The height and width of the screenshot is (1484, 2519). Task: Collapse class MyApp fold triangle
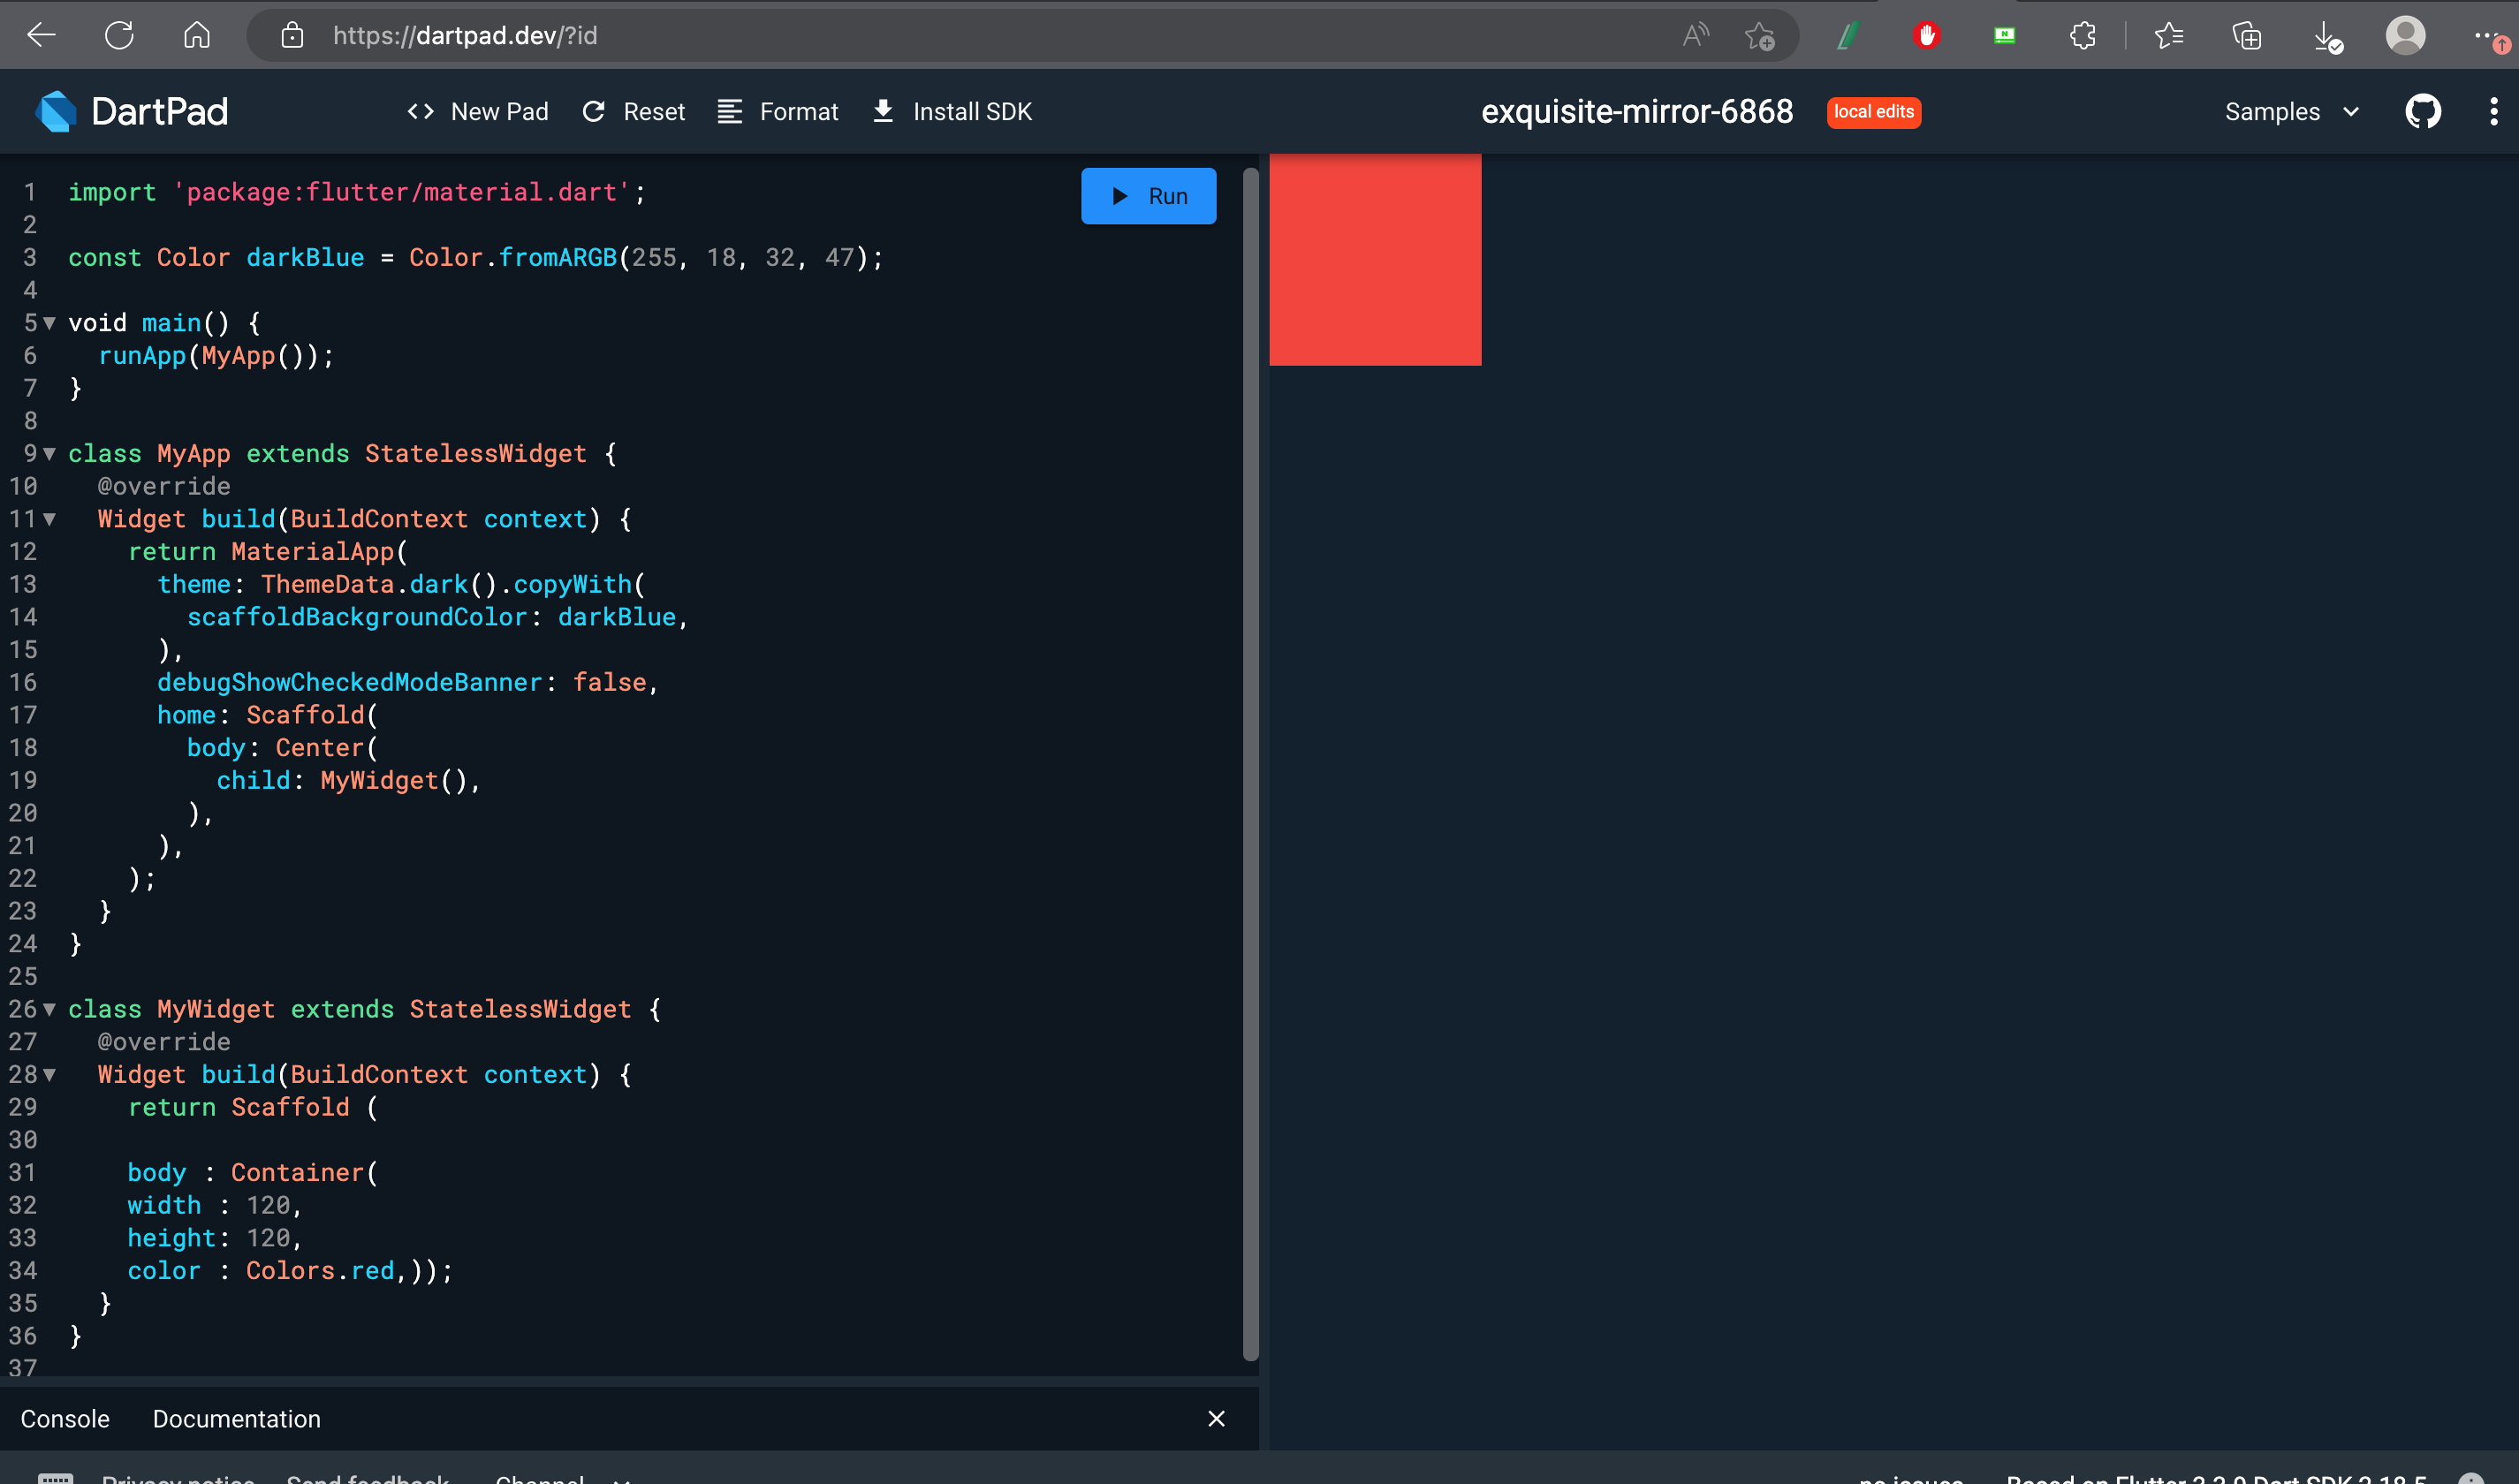(x=49, y=454)
